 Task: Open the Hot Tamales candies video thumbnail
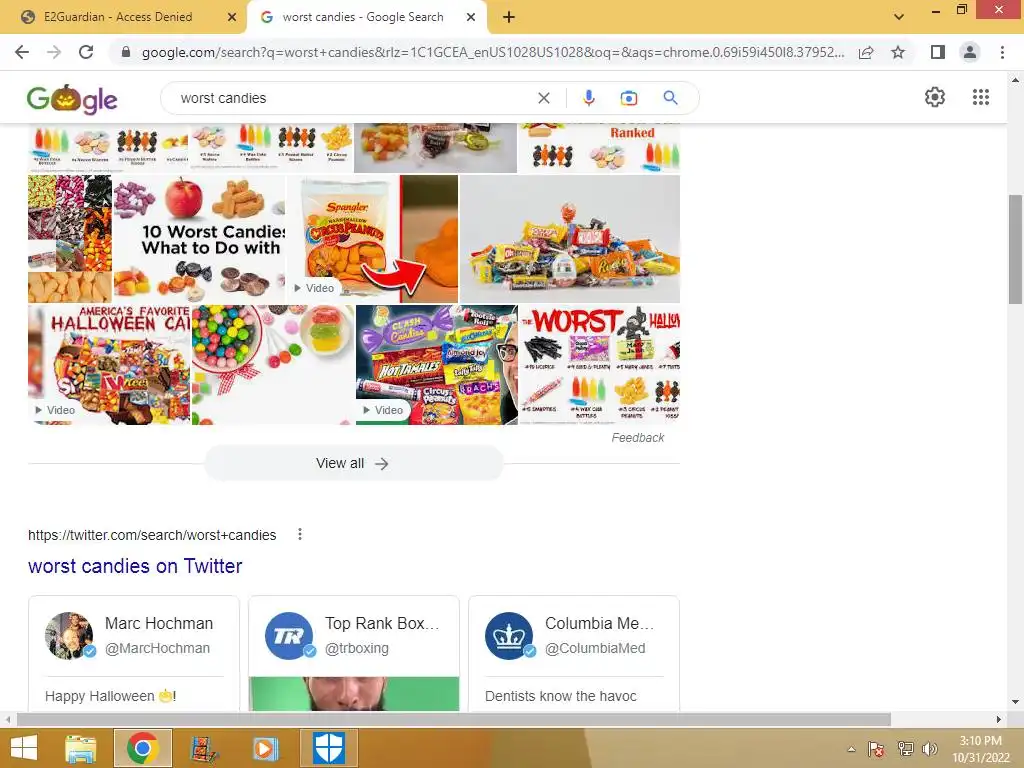[x=437, y=364]
